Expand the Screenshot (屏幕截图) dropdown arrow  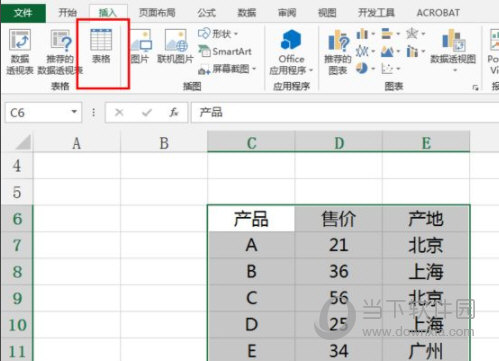pos(254,69)
